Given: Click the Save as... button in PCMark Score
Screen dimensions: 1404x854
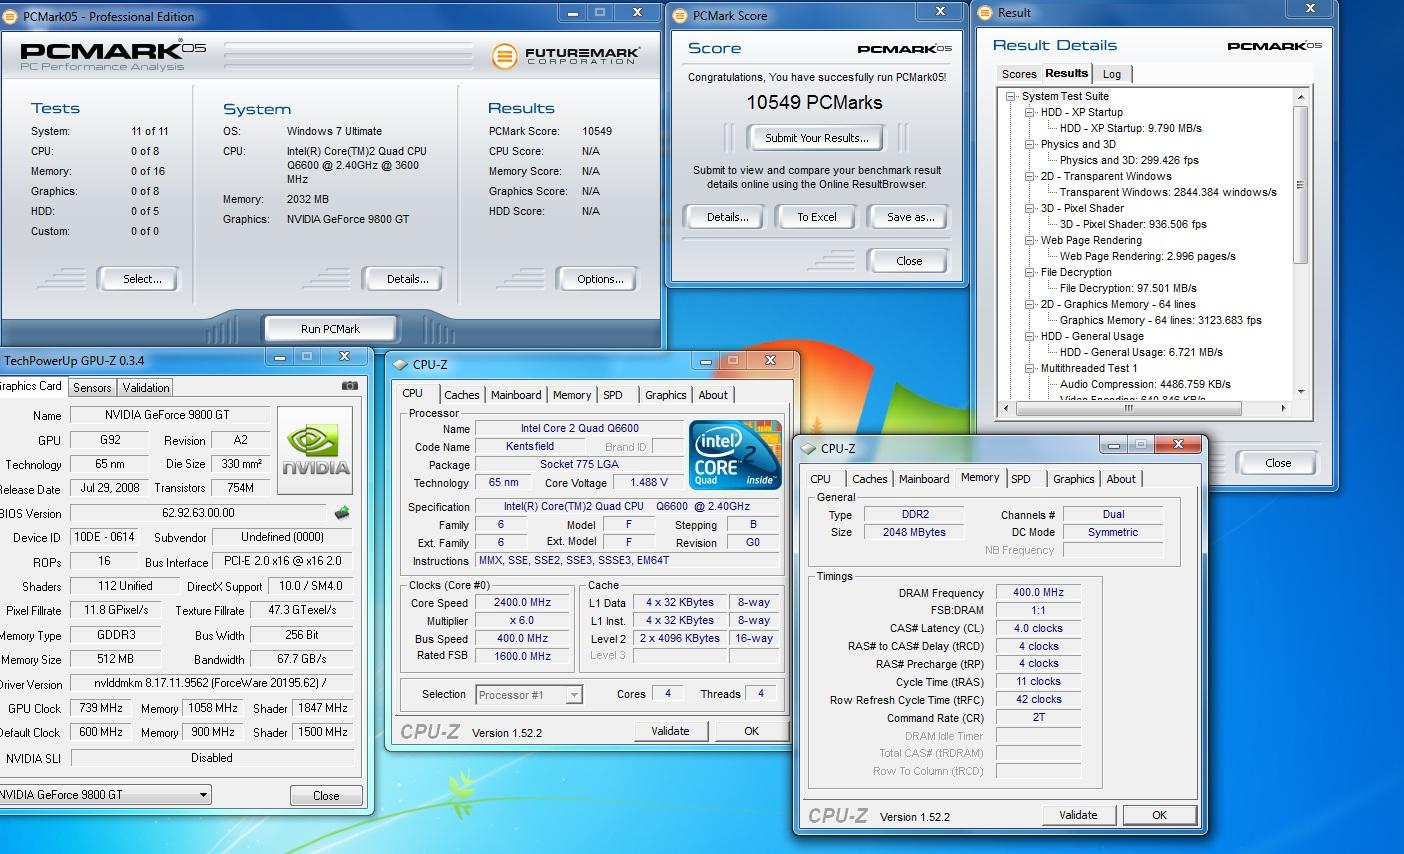Looking at the screenshot, I should pyautogui.click(x=910, y=217).
